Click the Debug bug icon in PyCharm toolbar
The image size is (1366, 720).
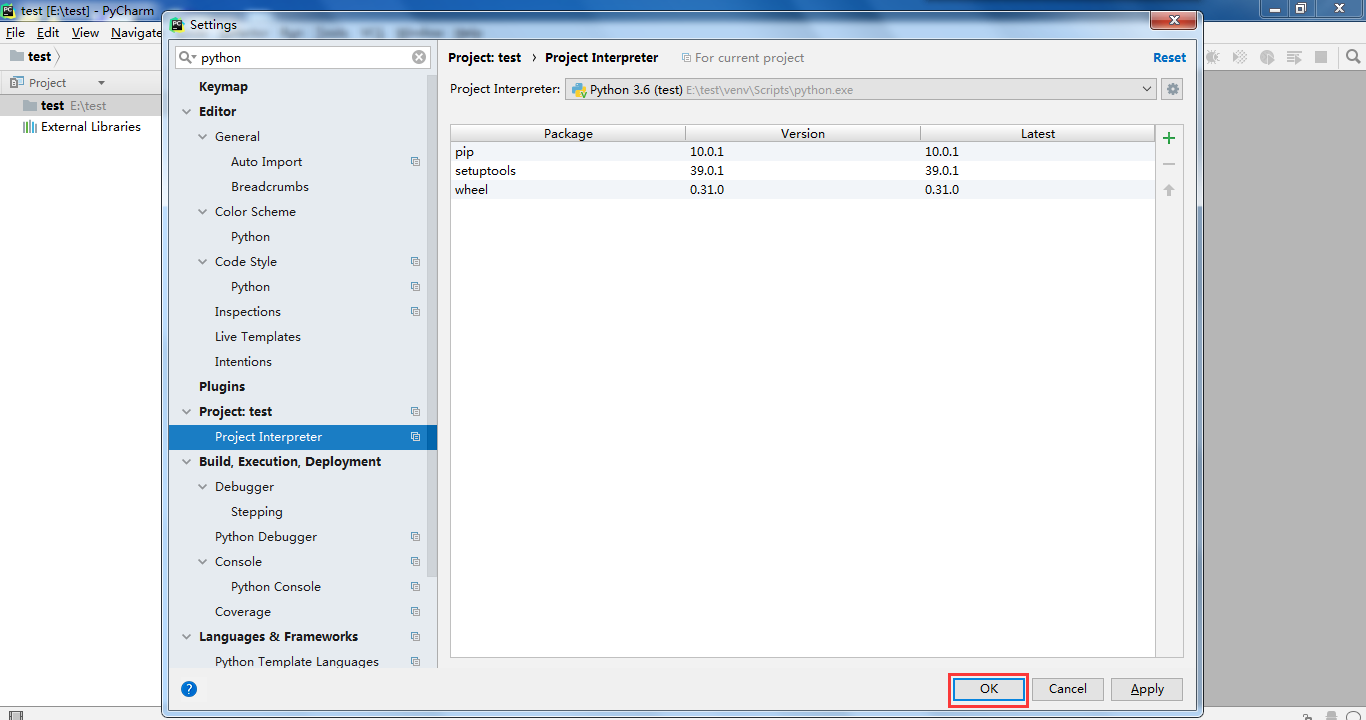1212,57
